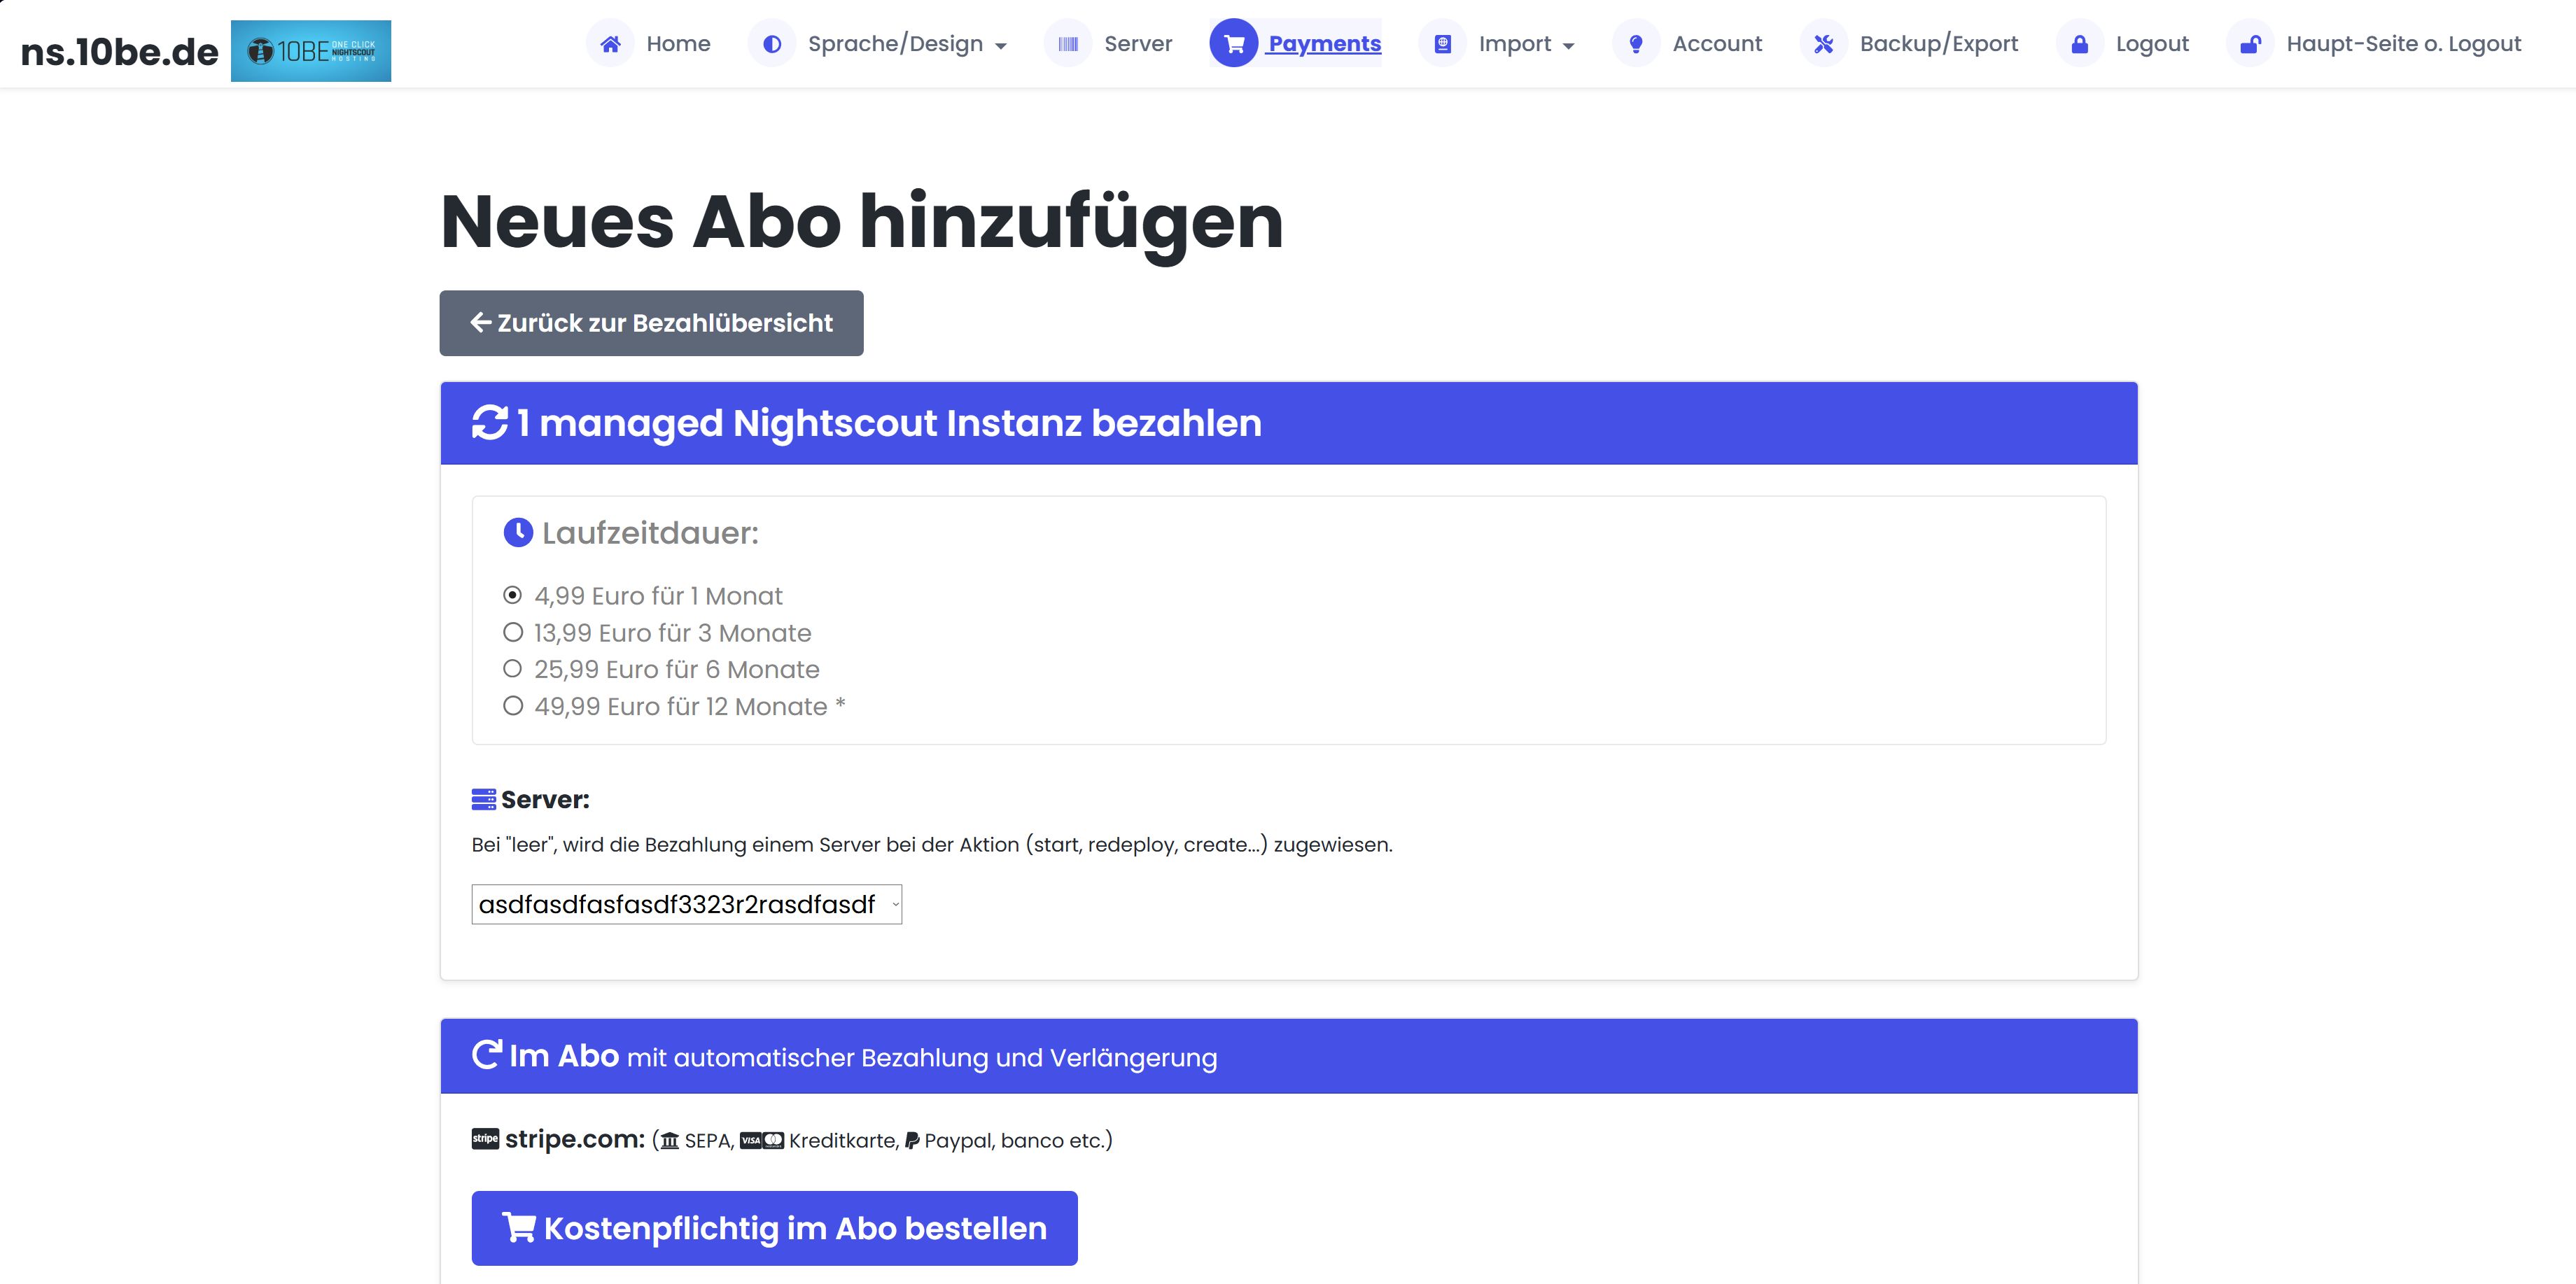
Task: Select the 13,99 Euro für 3 Monate option
Action: pos(514,632)
